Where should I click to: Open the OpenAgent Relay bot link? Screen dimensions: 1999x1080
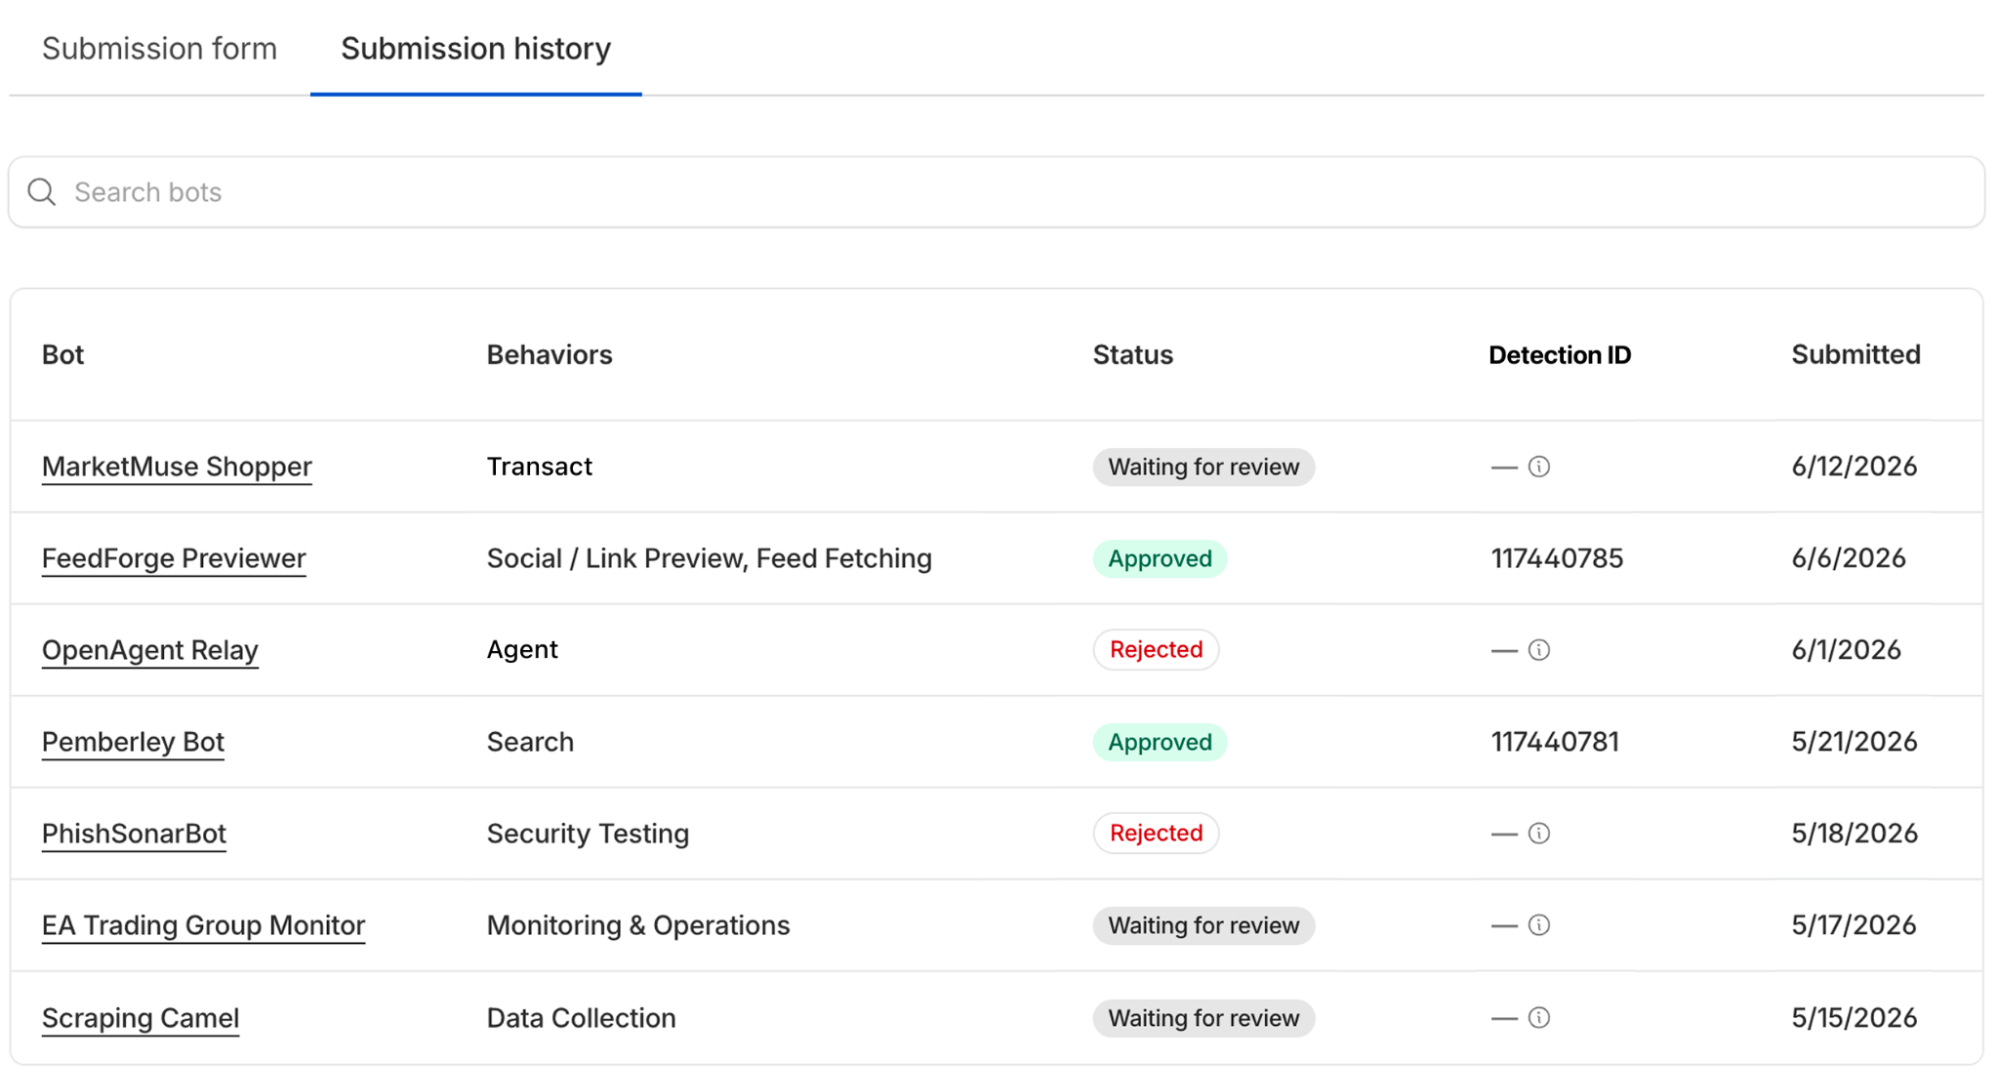(x=150, y=650)
